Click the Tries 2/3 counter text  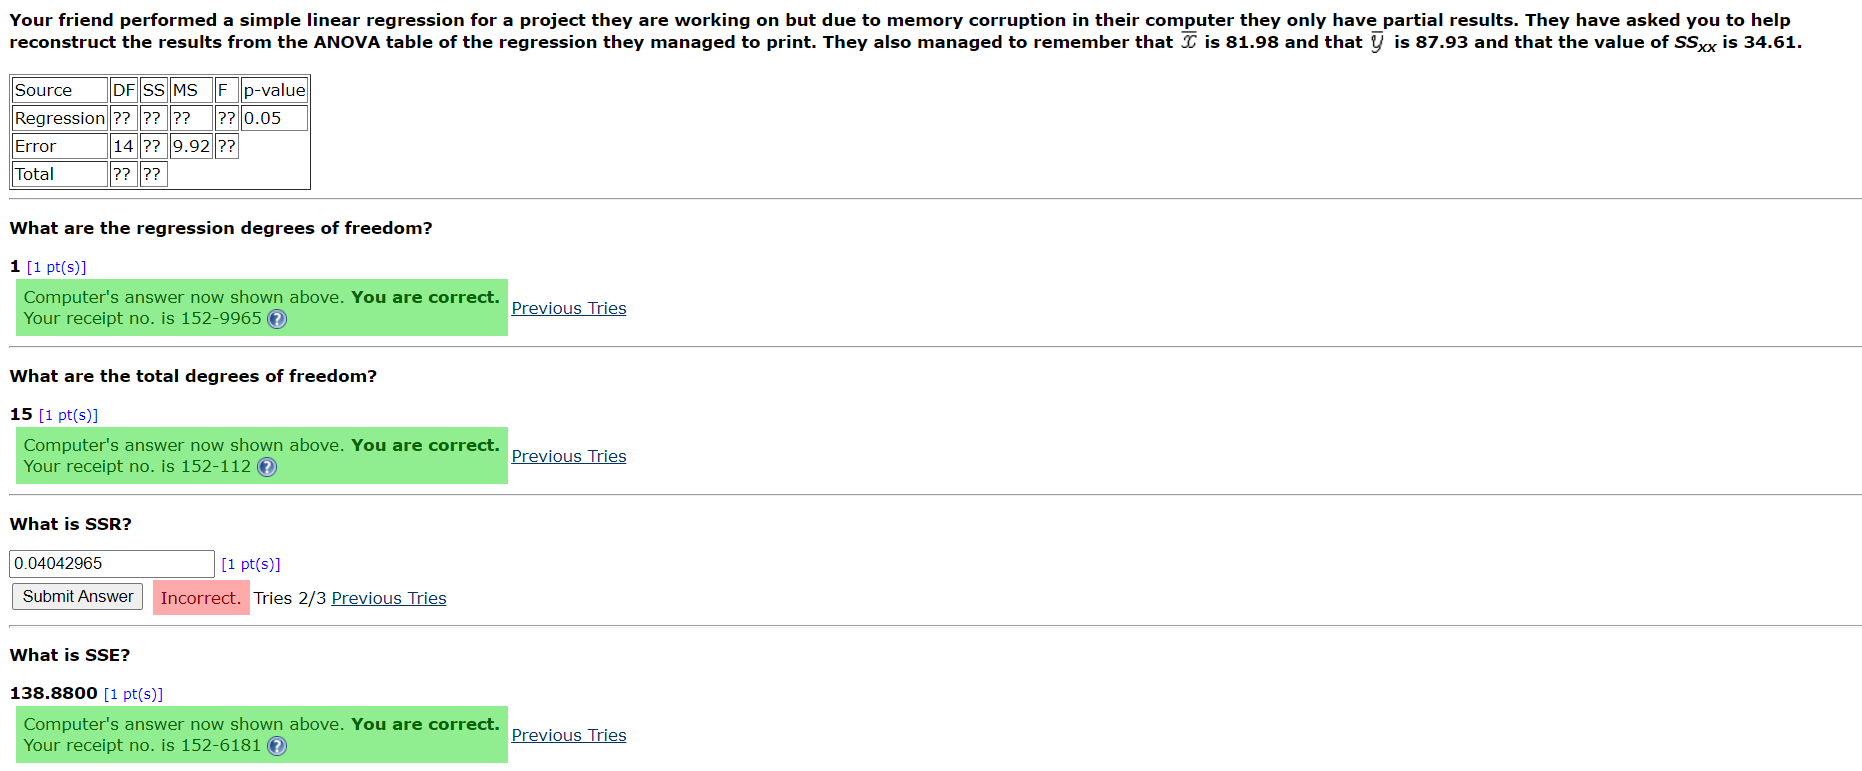click(x=290, y=598)
